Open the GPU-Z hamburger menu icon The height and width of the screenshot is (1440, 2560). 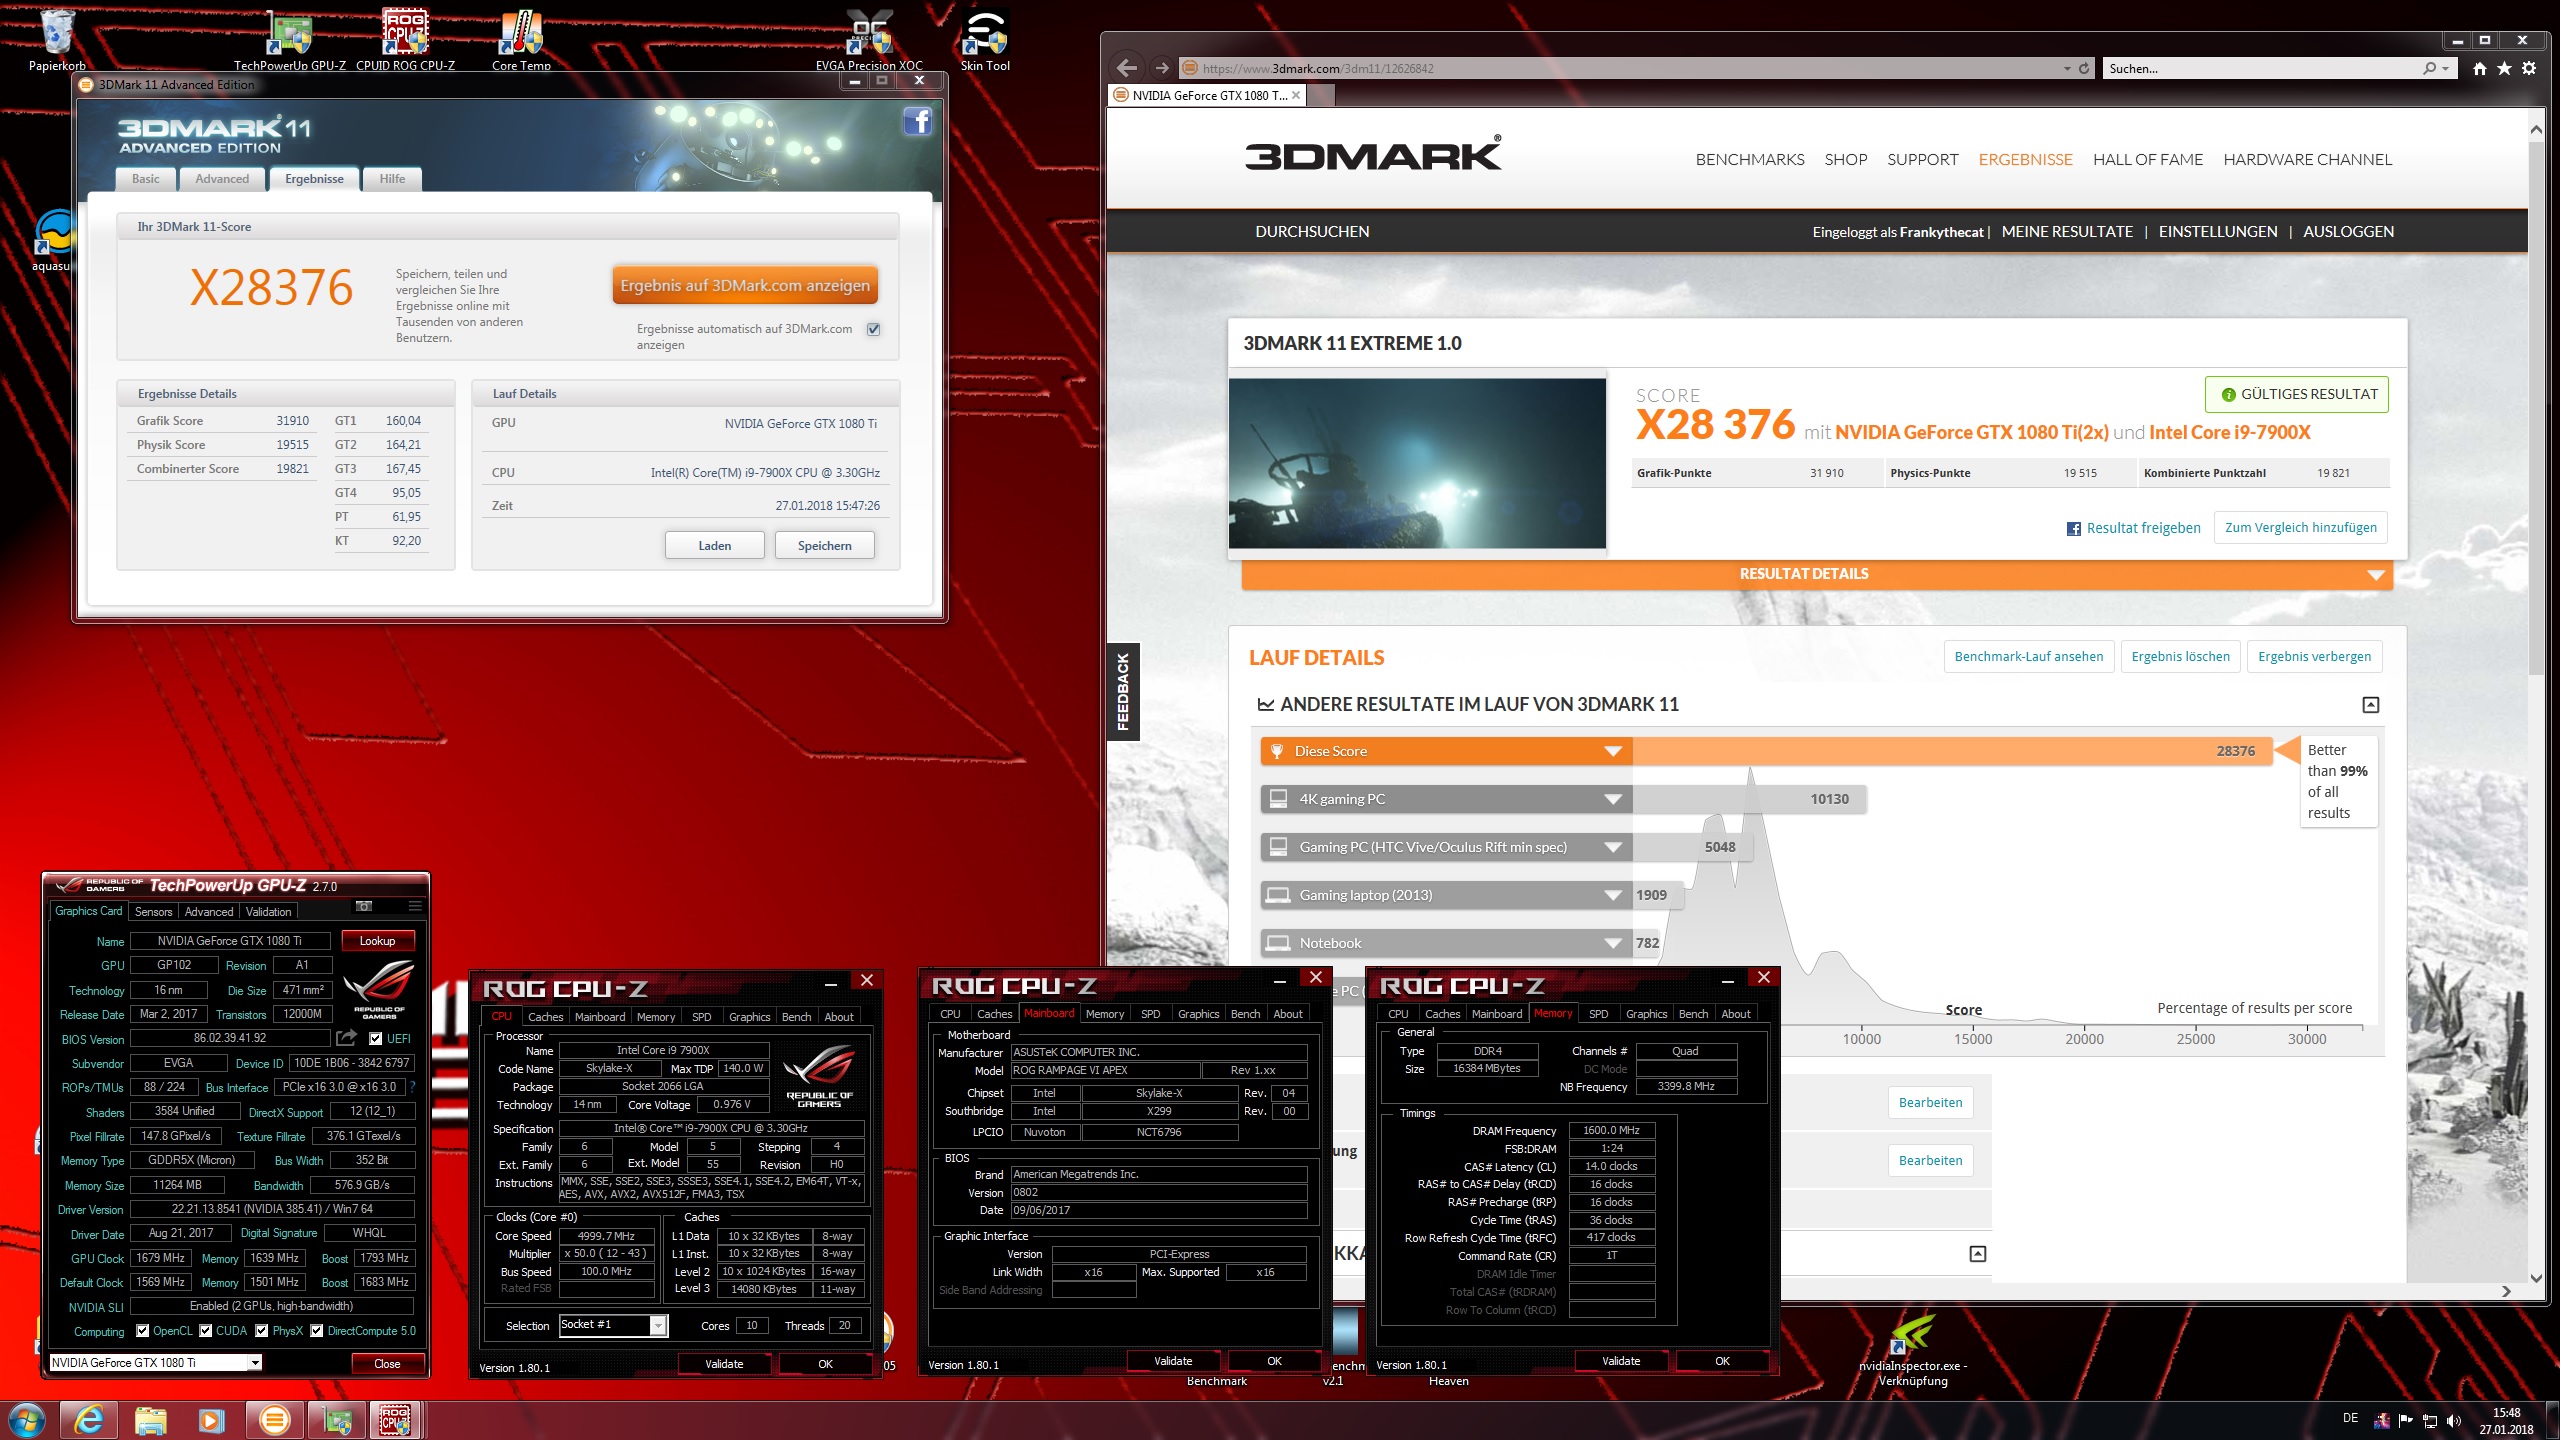click(415, 906)
